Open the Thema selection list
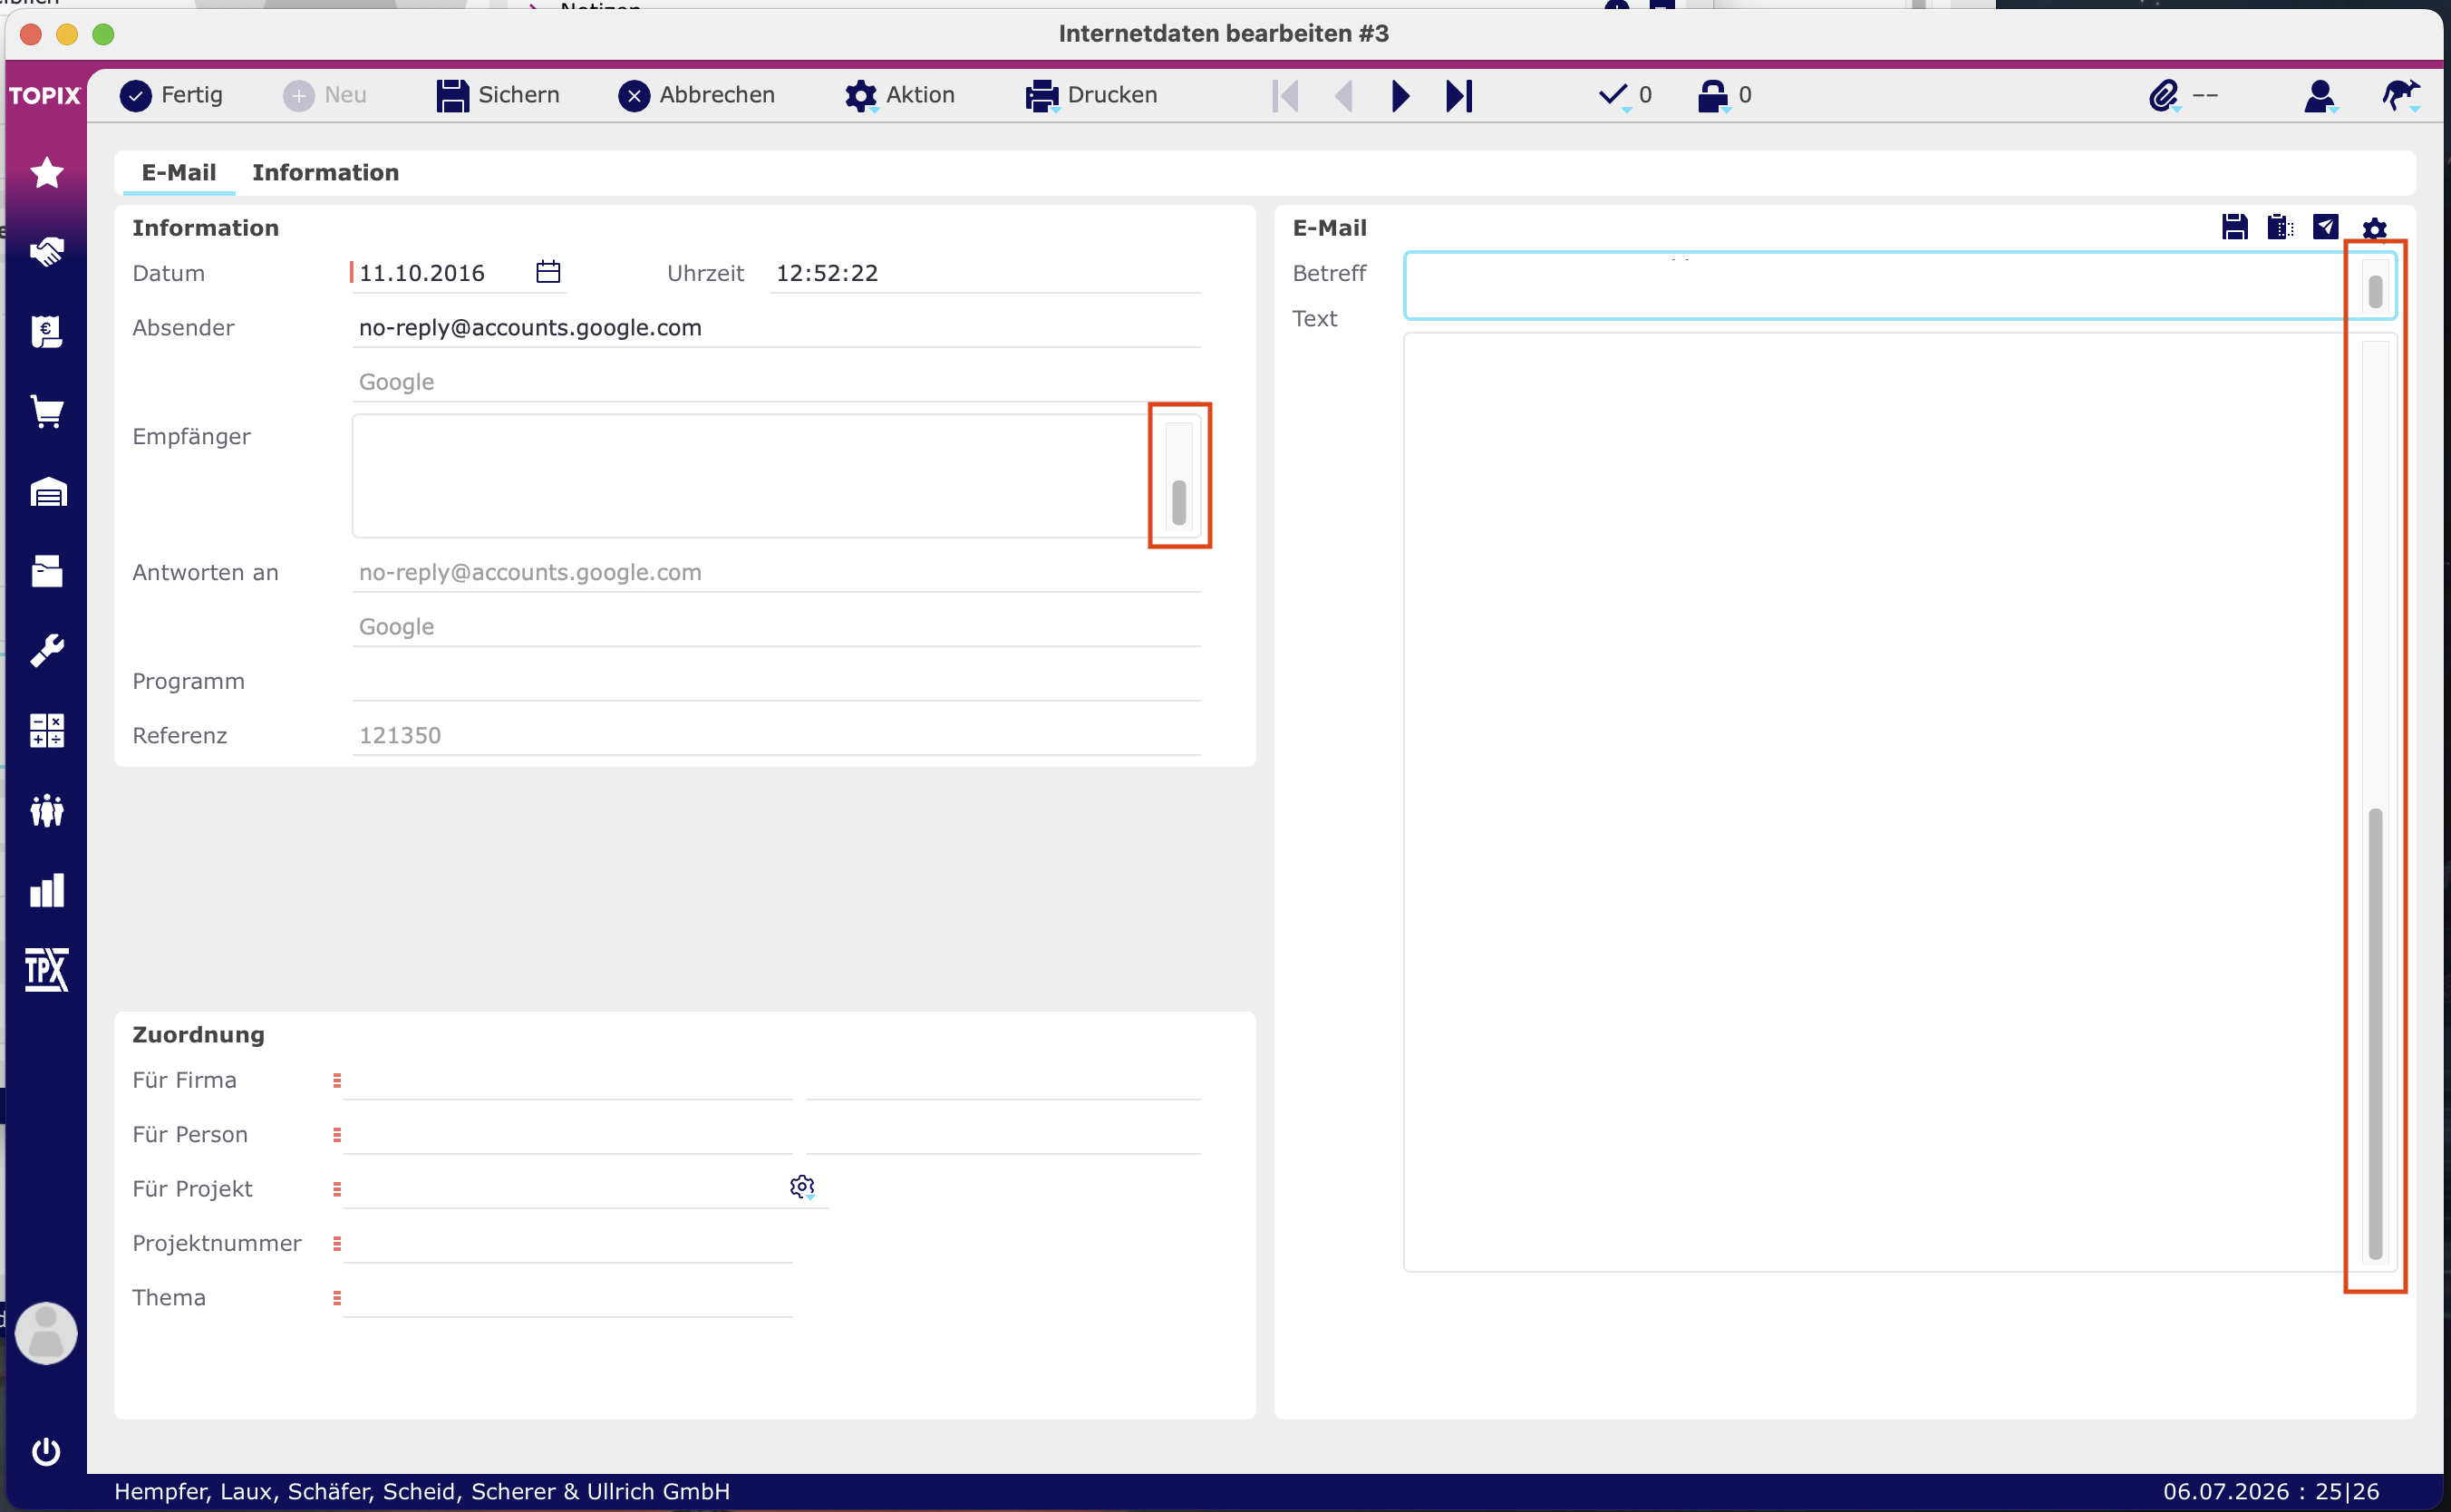This screenshot has width=2451, height=1512. [337, 1297]
